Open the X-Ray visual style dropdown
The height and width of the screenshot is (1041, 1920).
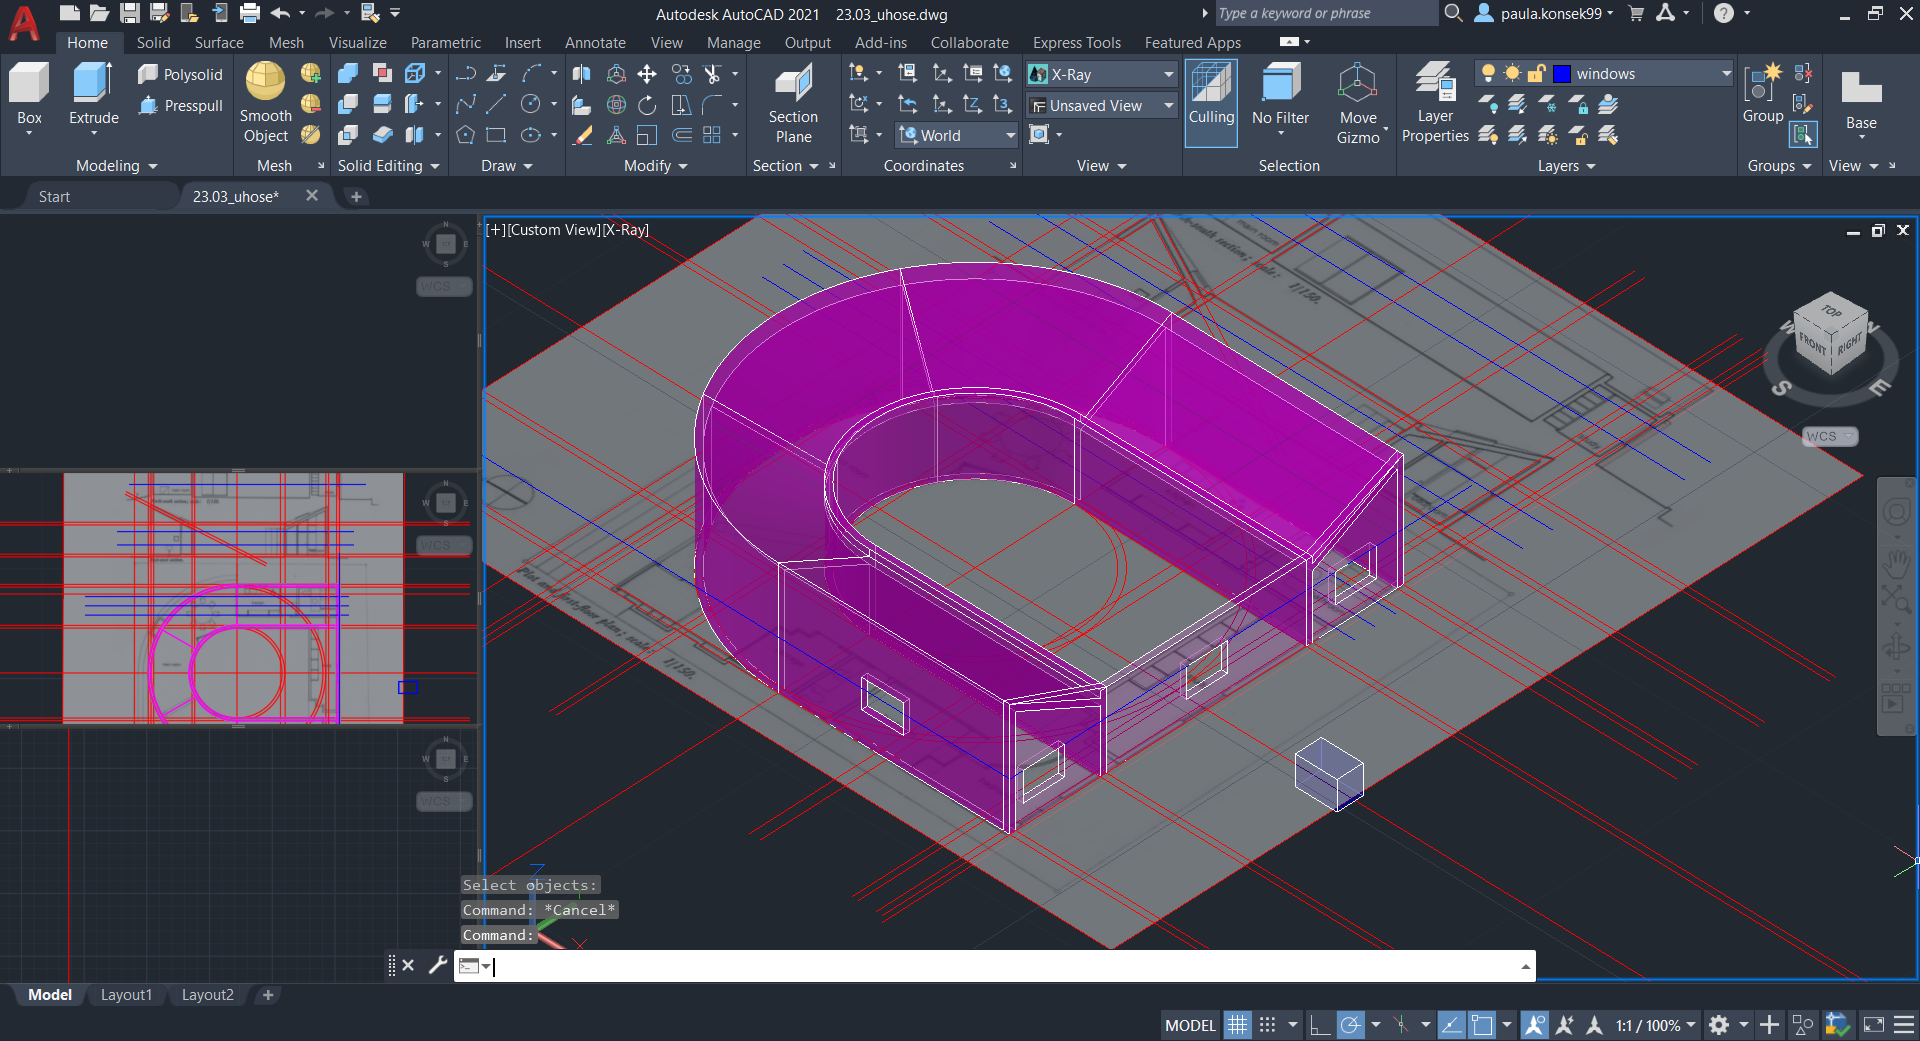coord(1101,74)
